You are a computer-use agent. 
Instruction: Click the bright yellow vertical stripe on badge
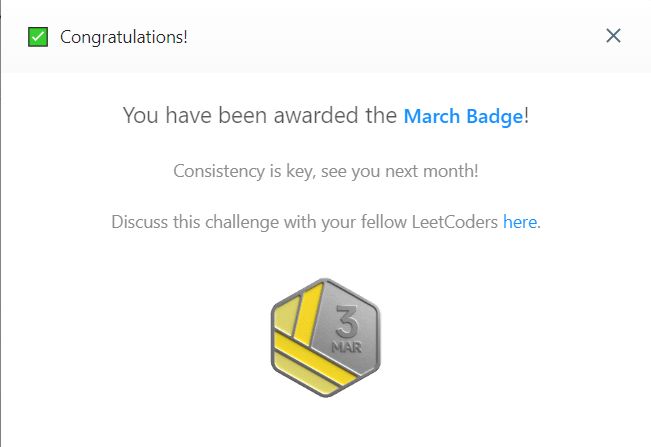click(308, 314)
